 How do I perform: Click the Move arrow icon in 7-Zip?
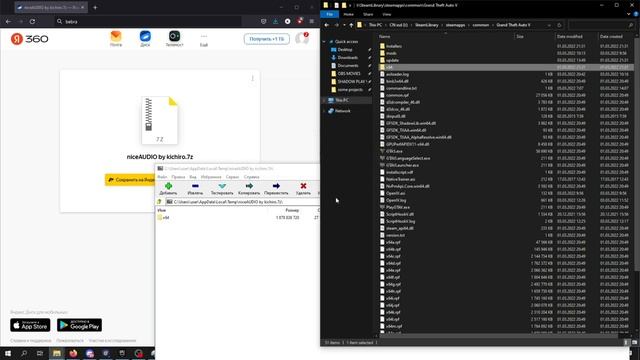pos(276,186)
